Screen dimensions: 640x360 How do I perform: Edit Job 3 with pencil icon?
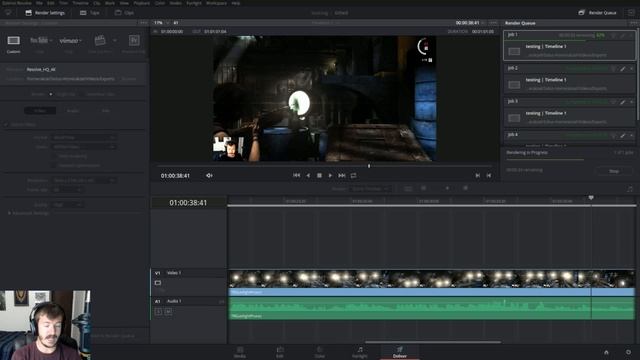tap(623, 102)
